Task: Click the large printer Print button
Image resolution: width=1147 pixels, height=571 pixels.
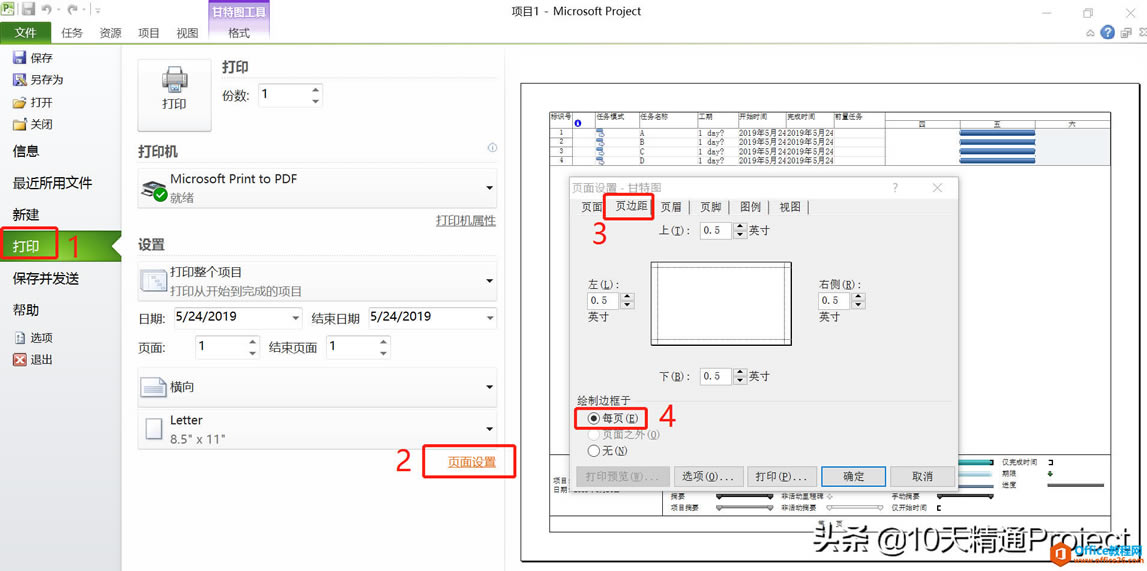Action: tap(174, 95)
